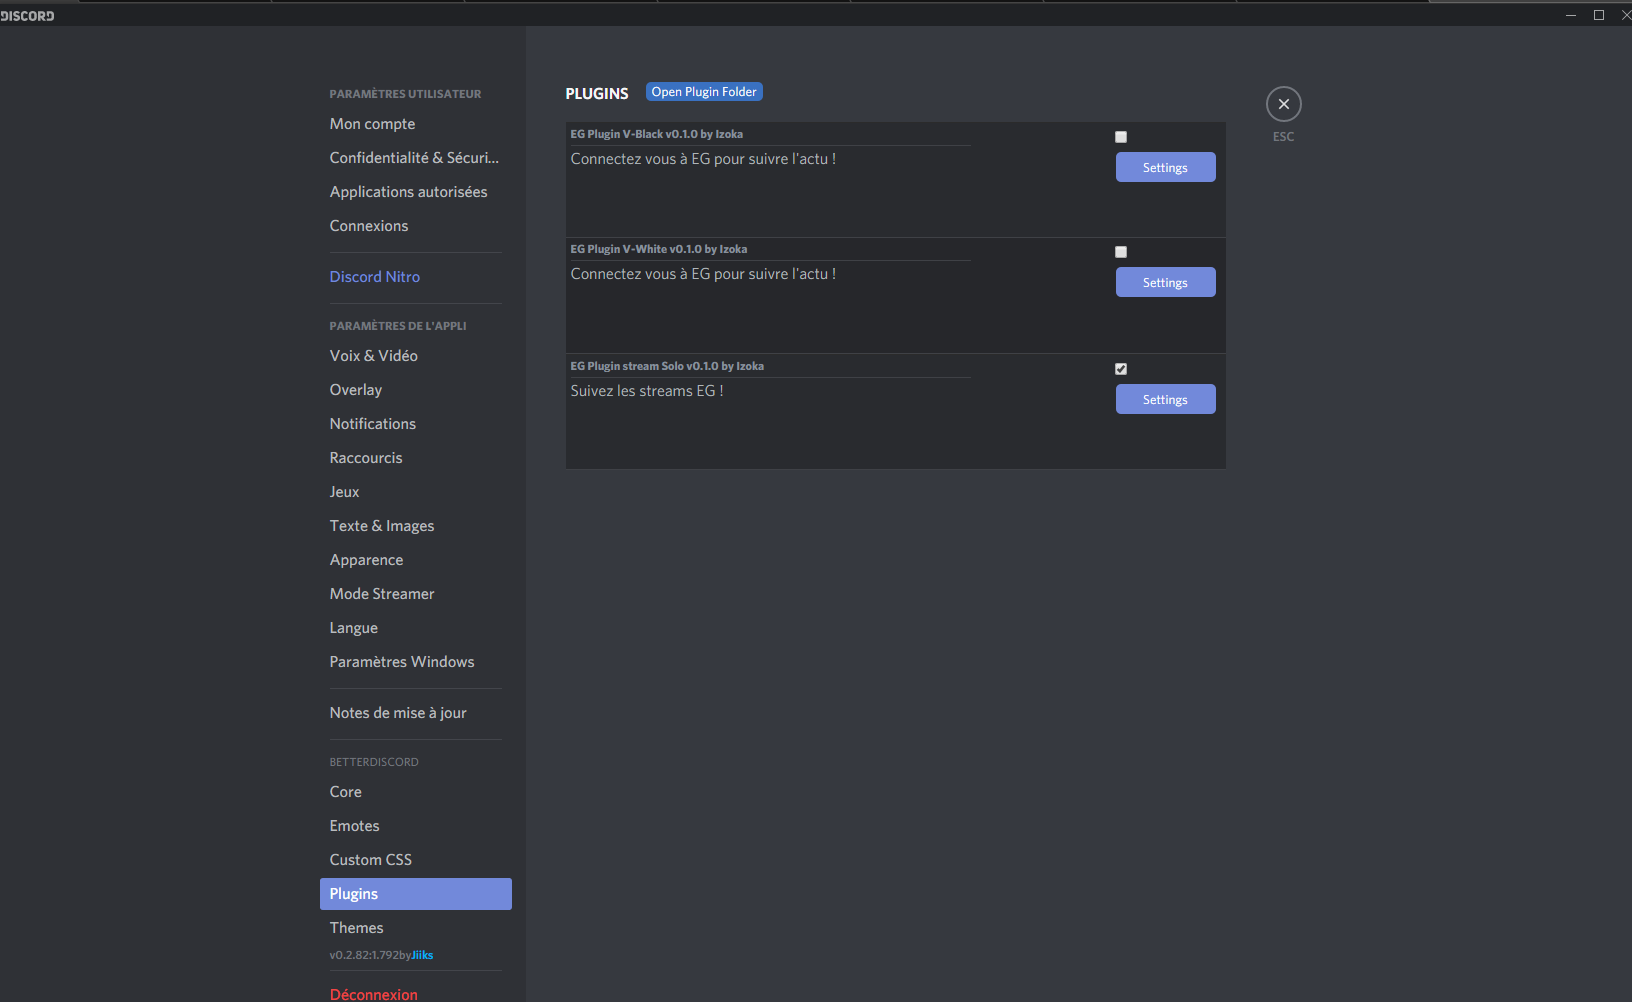
Task: Open Discord Nitro link
Action: [x=415, y=277]
